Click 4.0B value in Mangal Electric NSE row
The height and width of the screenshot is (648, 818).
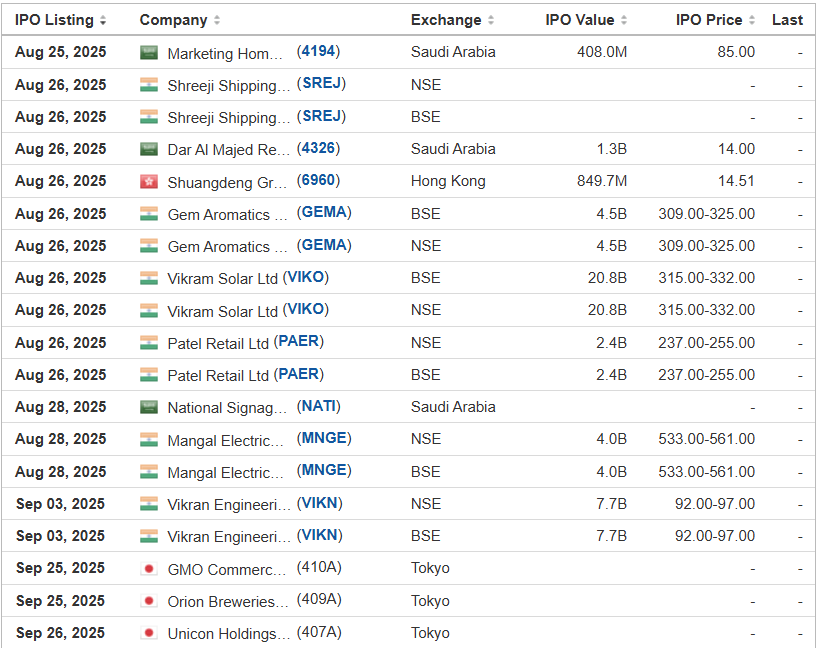[x=612, y=439]
